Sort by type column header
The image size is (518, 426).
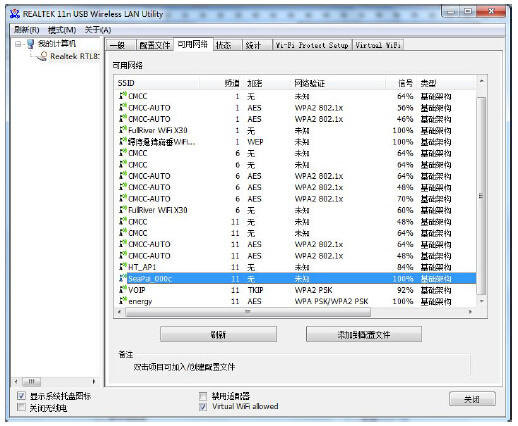pyautogui.click(x=445, y=83)
